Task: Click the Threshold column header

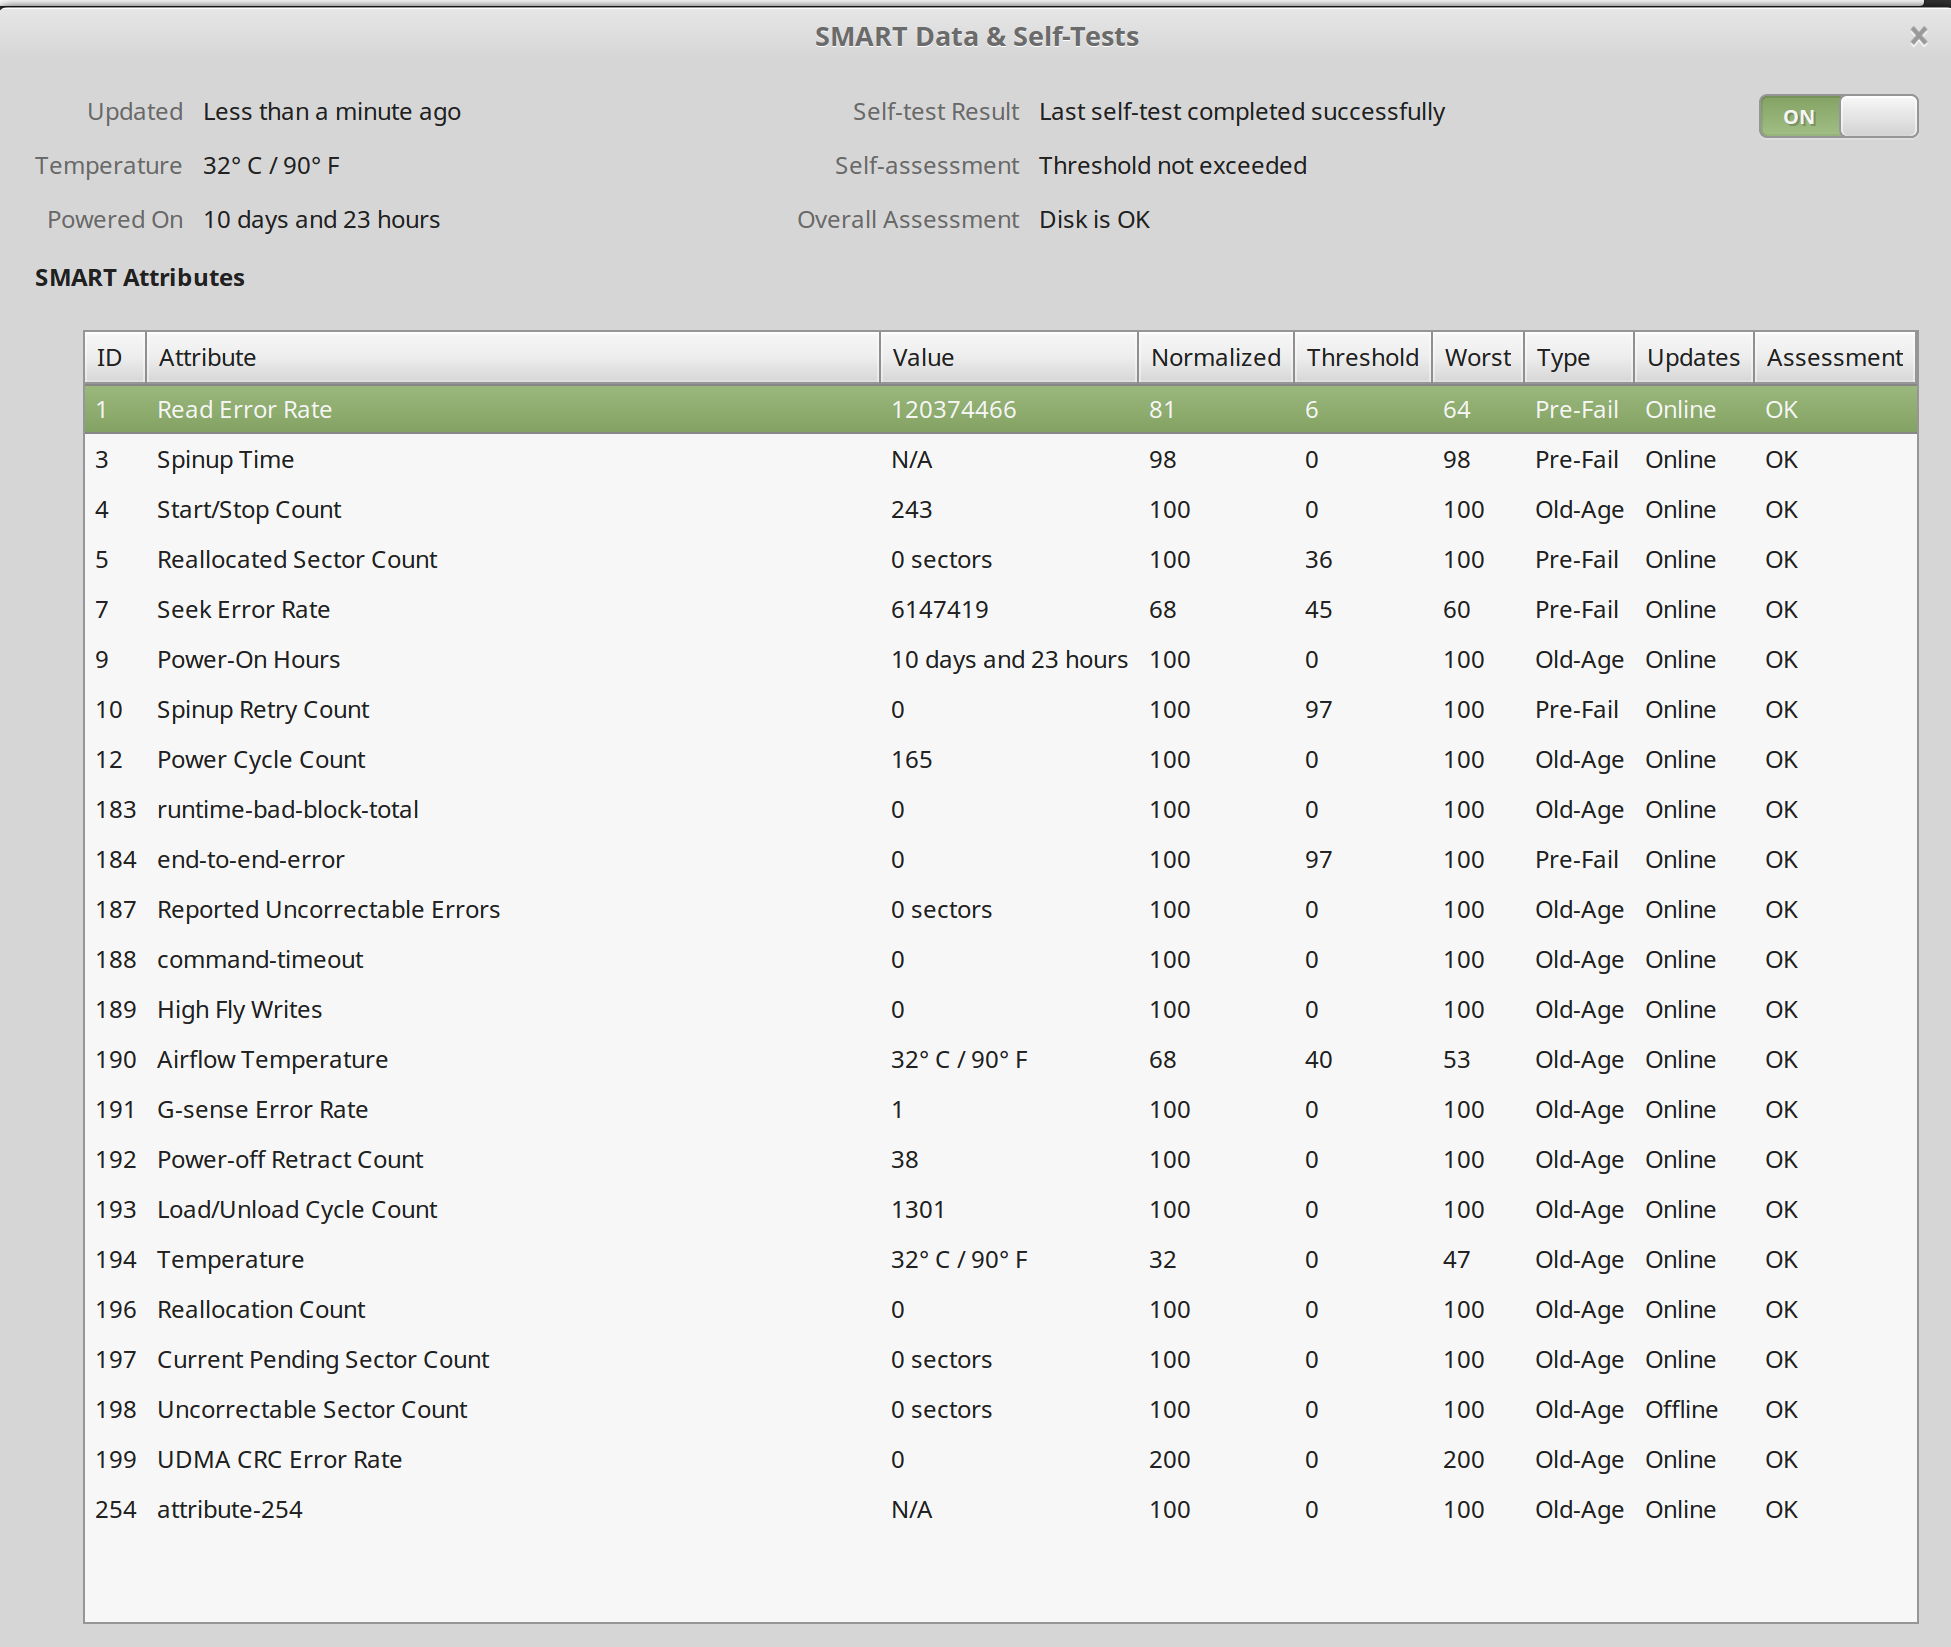Action: 1362,358
